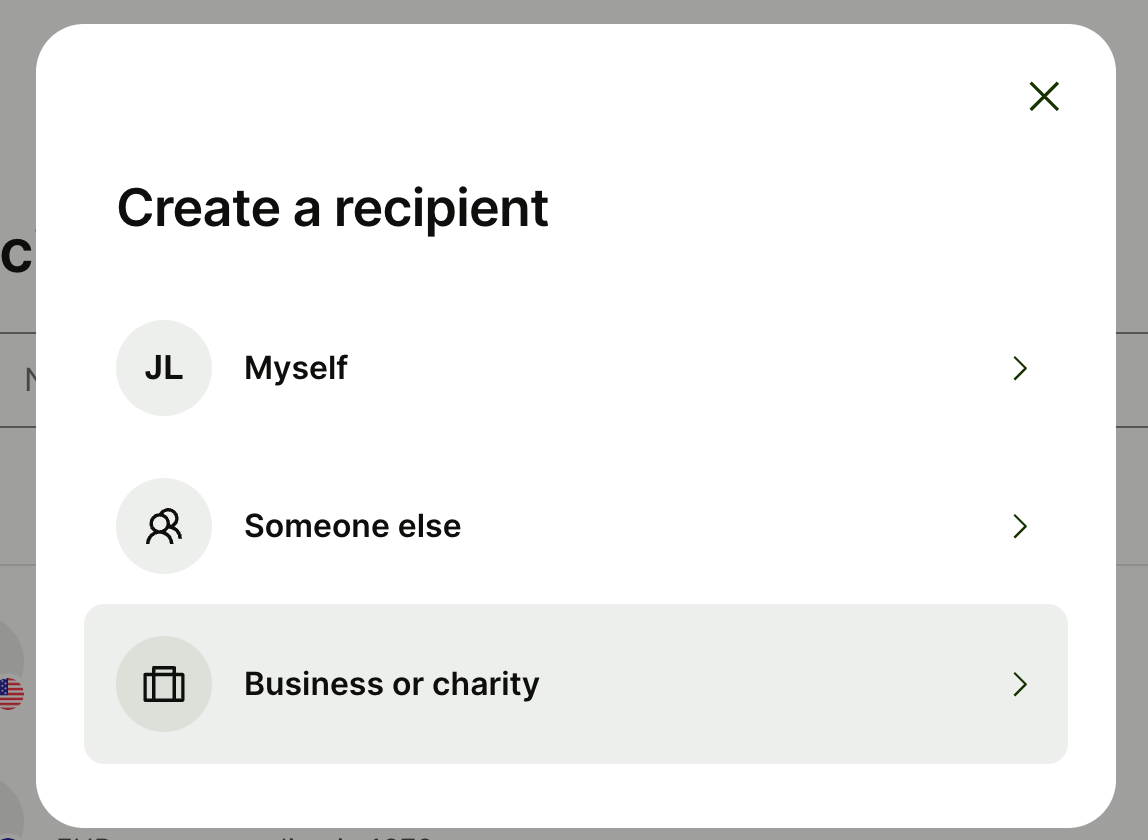Click the Create a recipient heading
1148x840 pixels.
[x=332, y=209]
